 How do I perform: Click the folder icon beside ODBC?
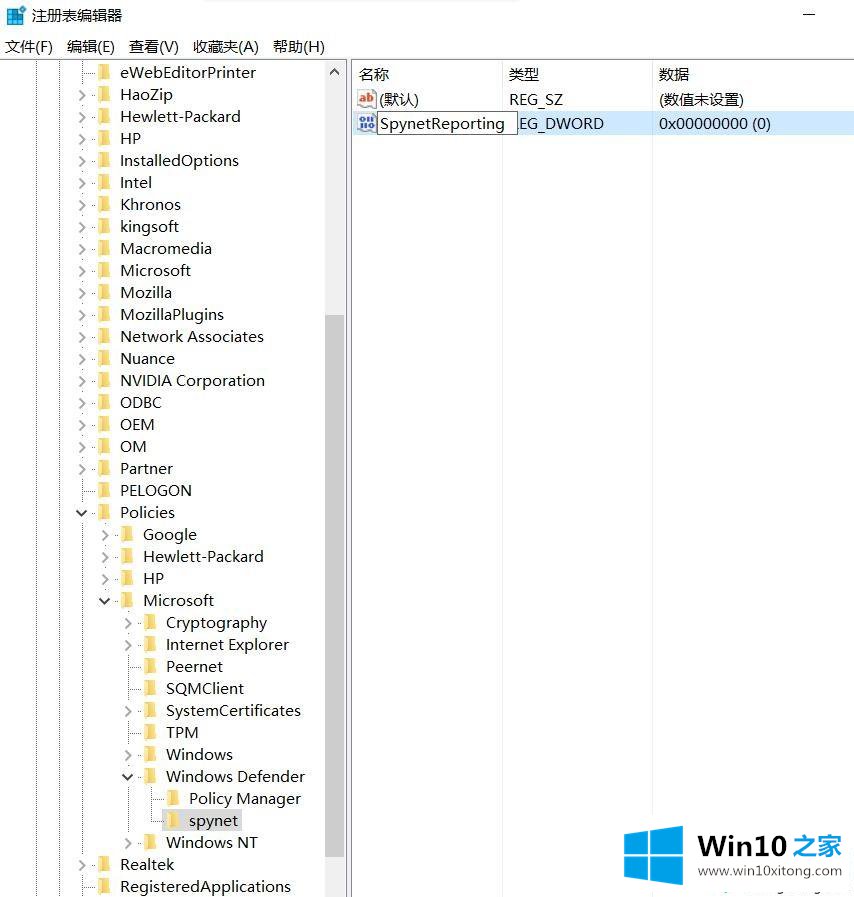(x=104, y=402)
